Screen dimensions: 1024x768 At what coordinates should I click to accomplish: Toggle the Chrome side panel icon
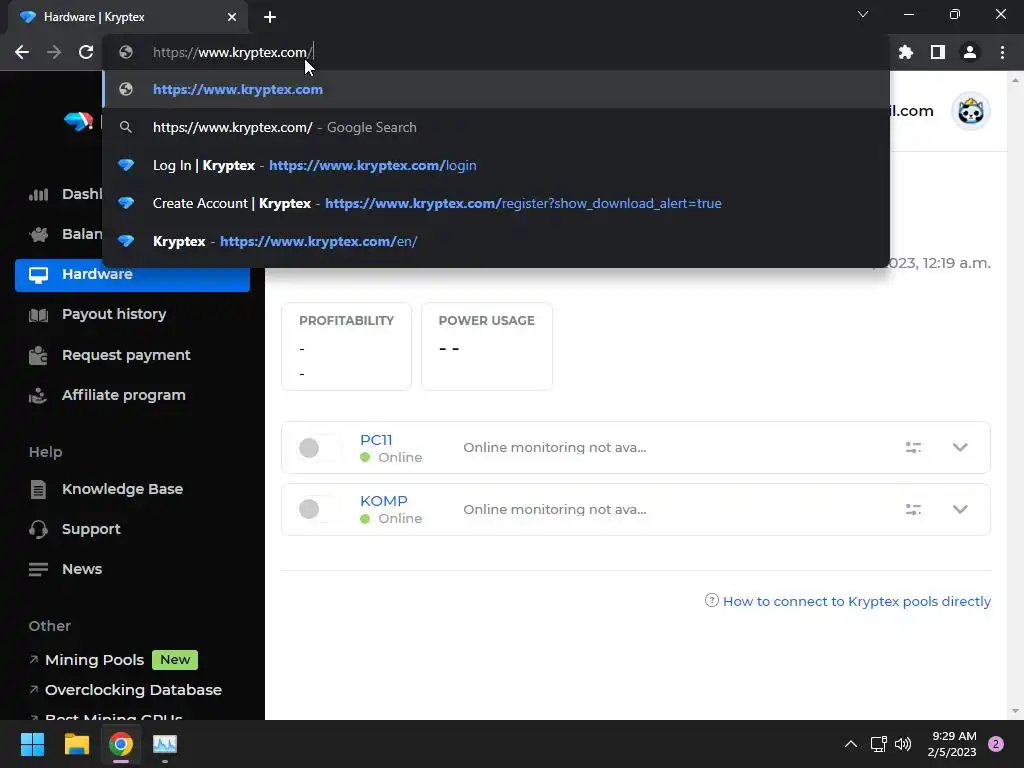938,52
